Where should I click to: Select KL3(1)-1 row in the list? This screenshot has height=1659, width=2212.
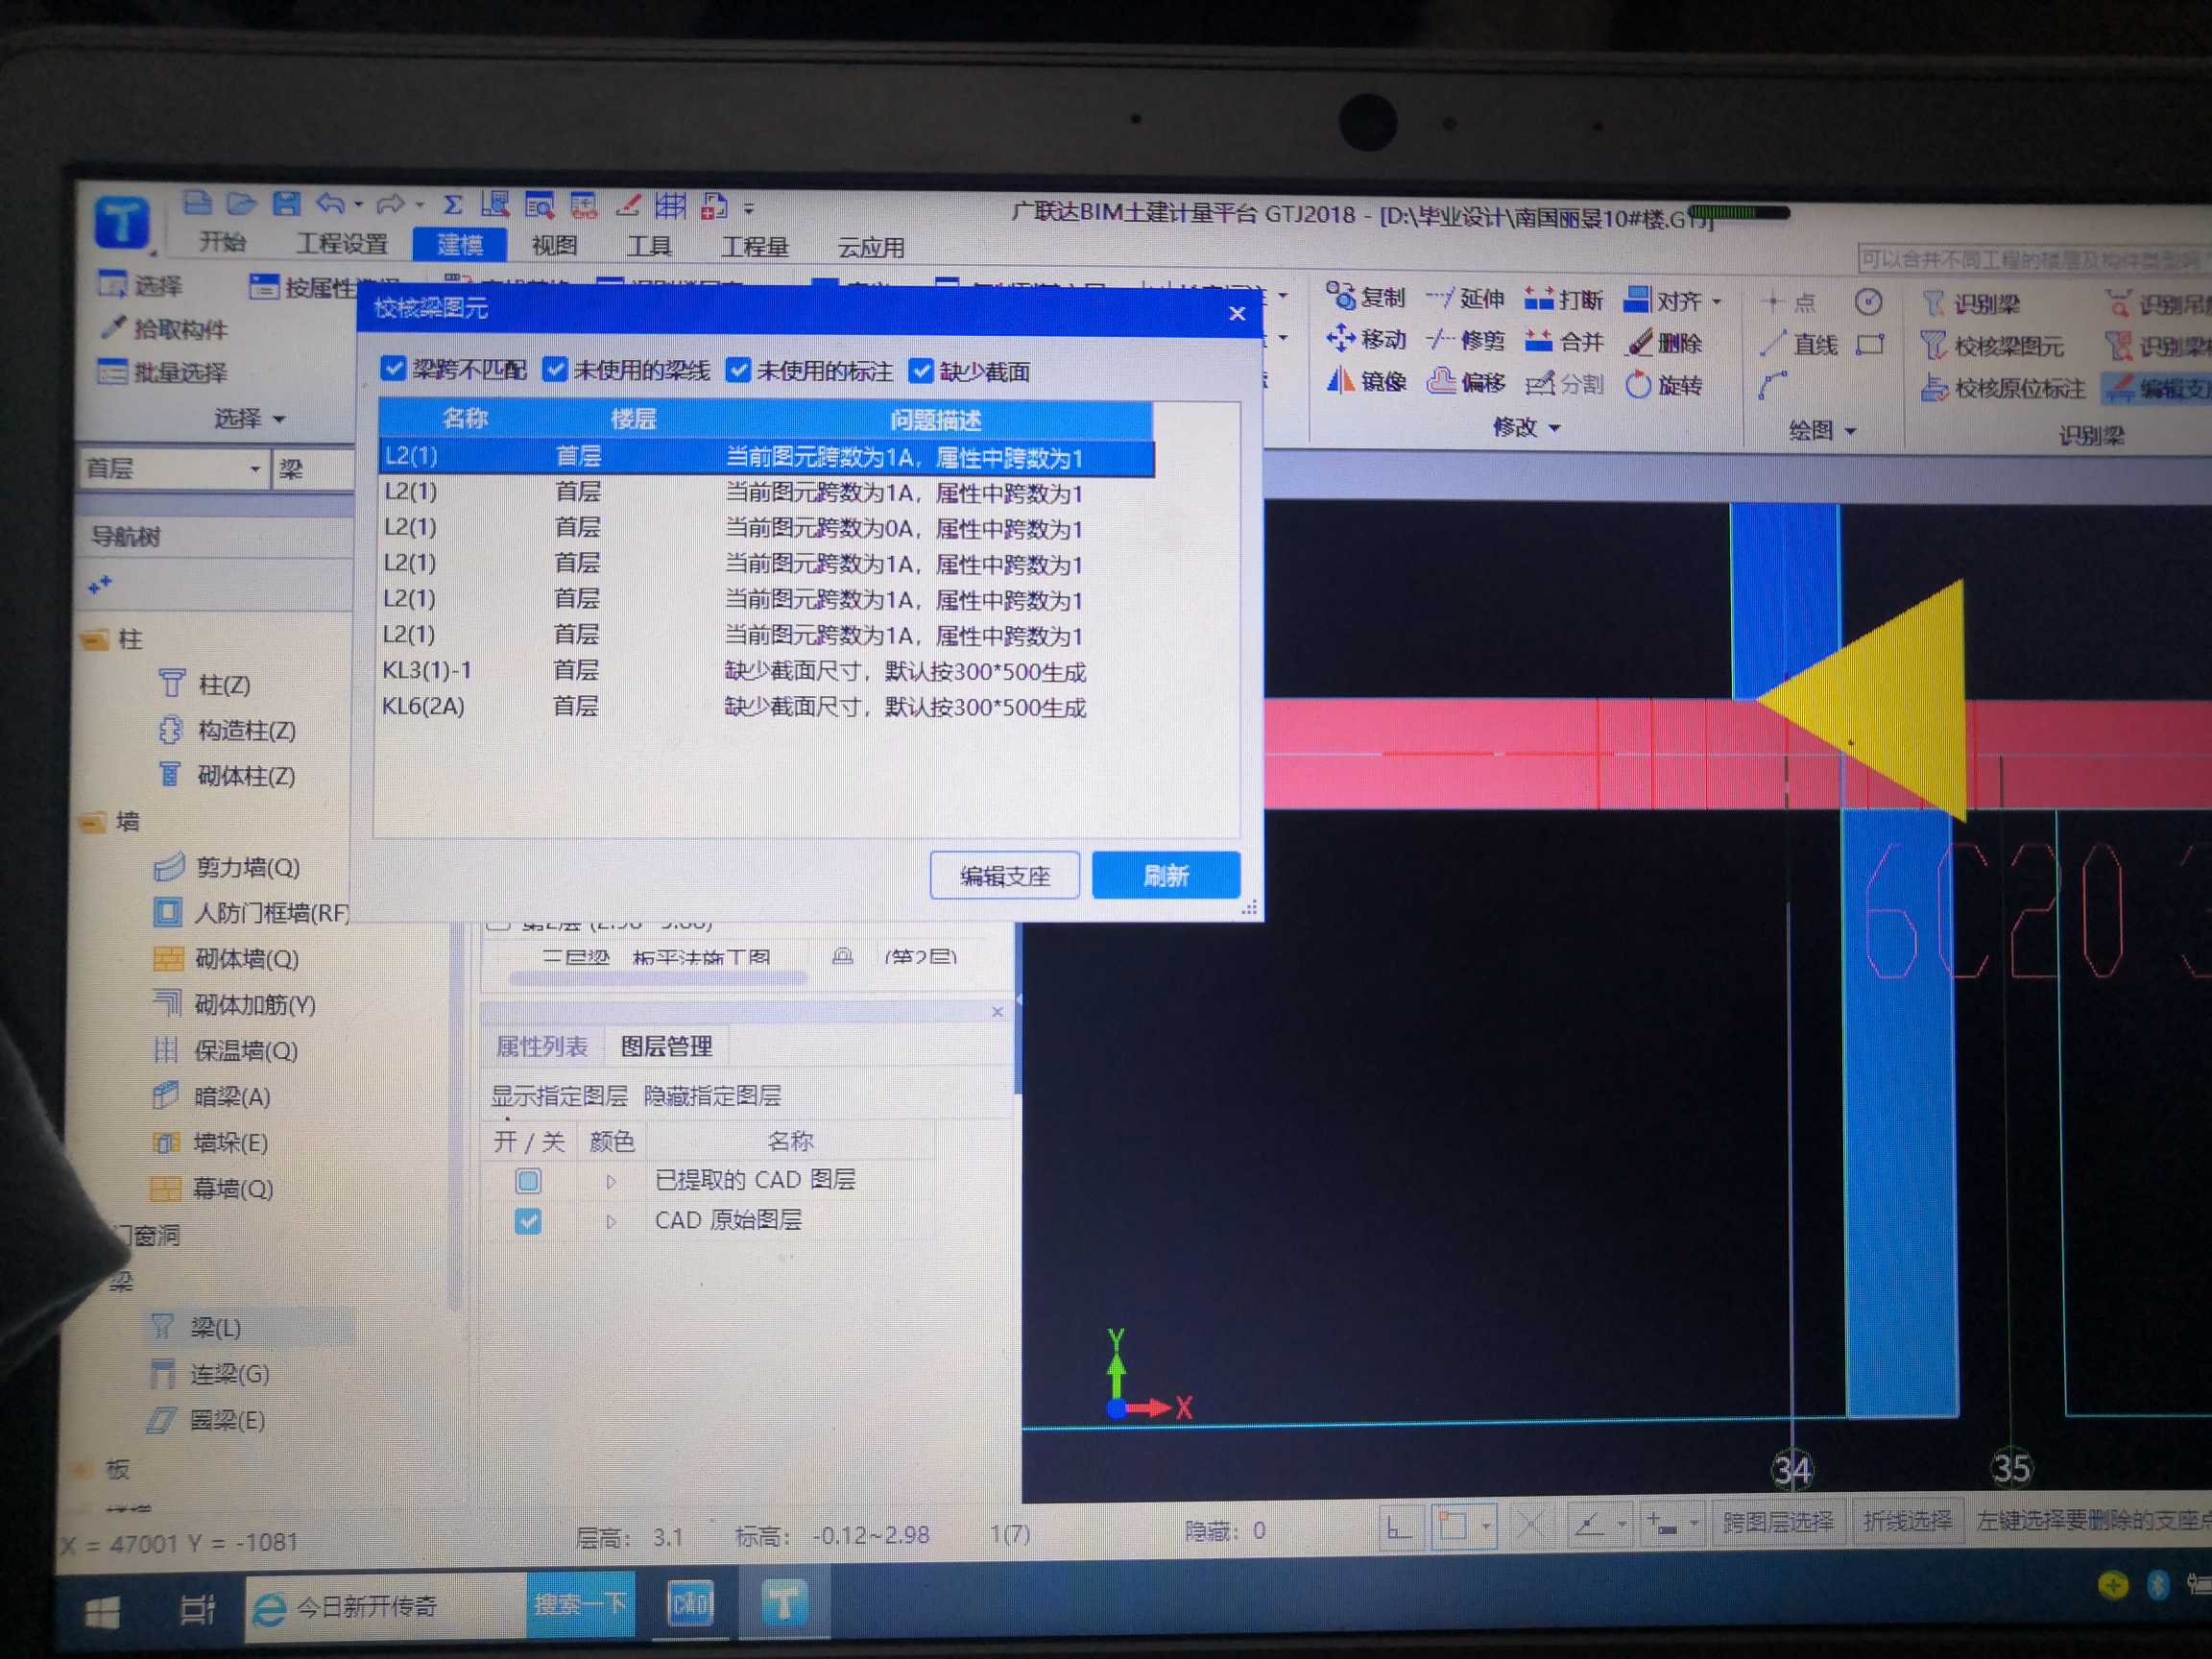coord(766,671)
